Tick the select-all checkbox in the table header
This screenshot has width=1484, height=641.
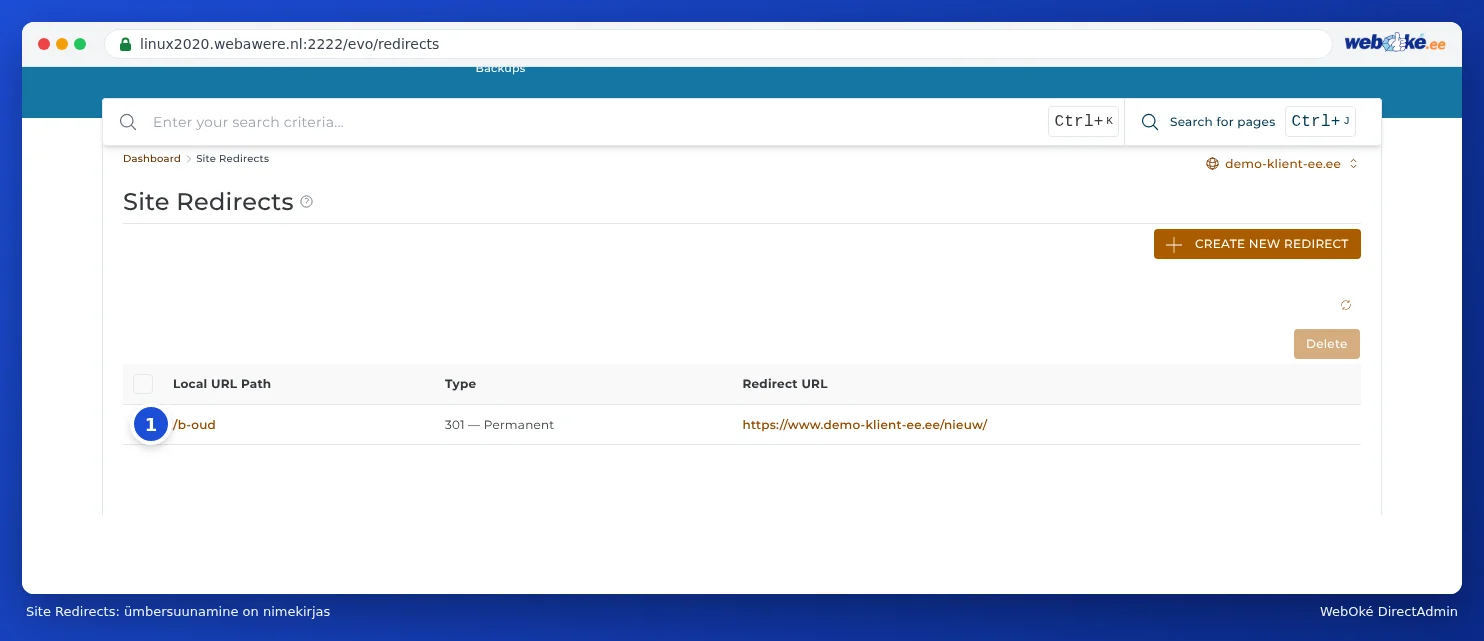point(143,384)
